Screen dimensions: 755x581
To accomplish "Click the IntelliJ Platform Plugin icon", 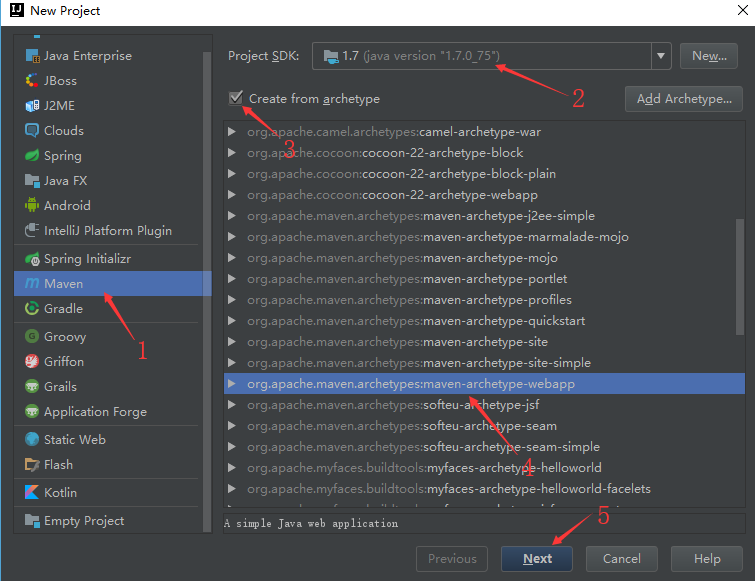I will click(32, 231).
